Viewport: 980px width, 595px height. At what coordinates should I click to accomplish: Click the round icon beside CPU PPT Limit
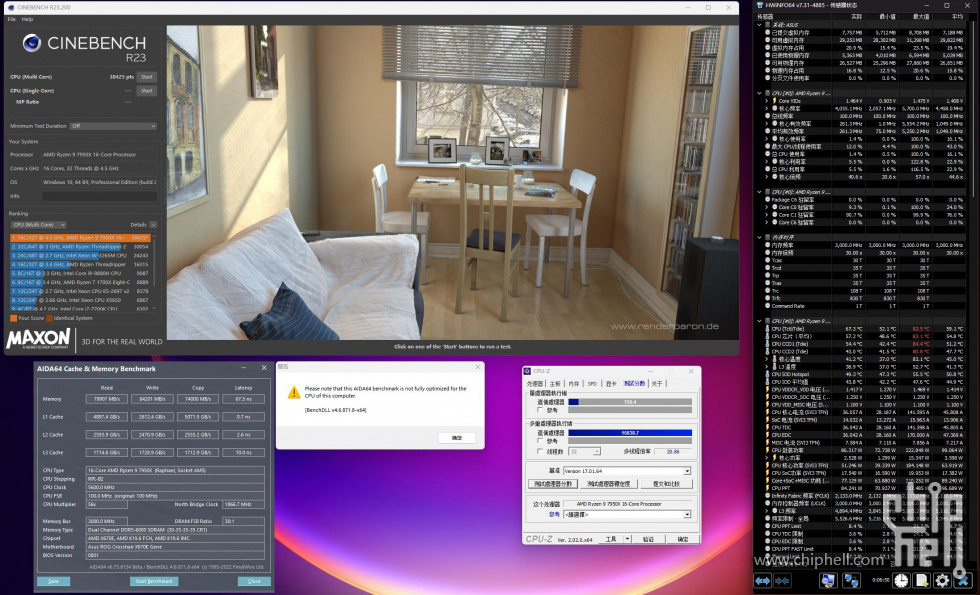(768, 526)
